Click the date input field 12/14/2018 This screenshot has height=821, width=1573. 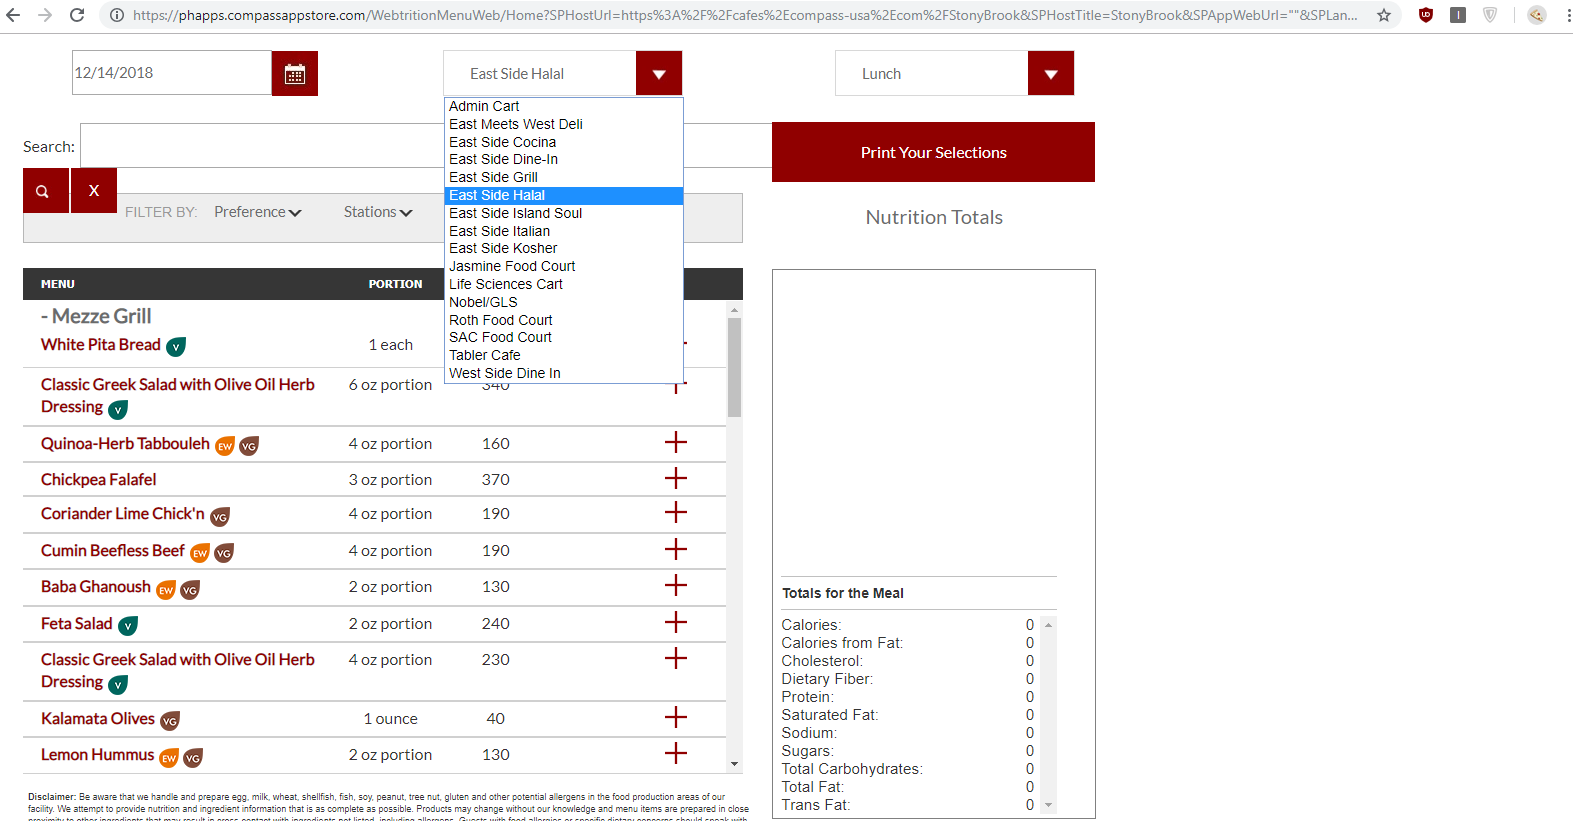coord(172,73)
